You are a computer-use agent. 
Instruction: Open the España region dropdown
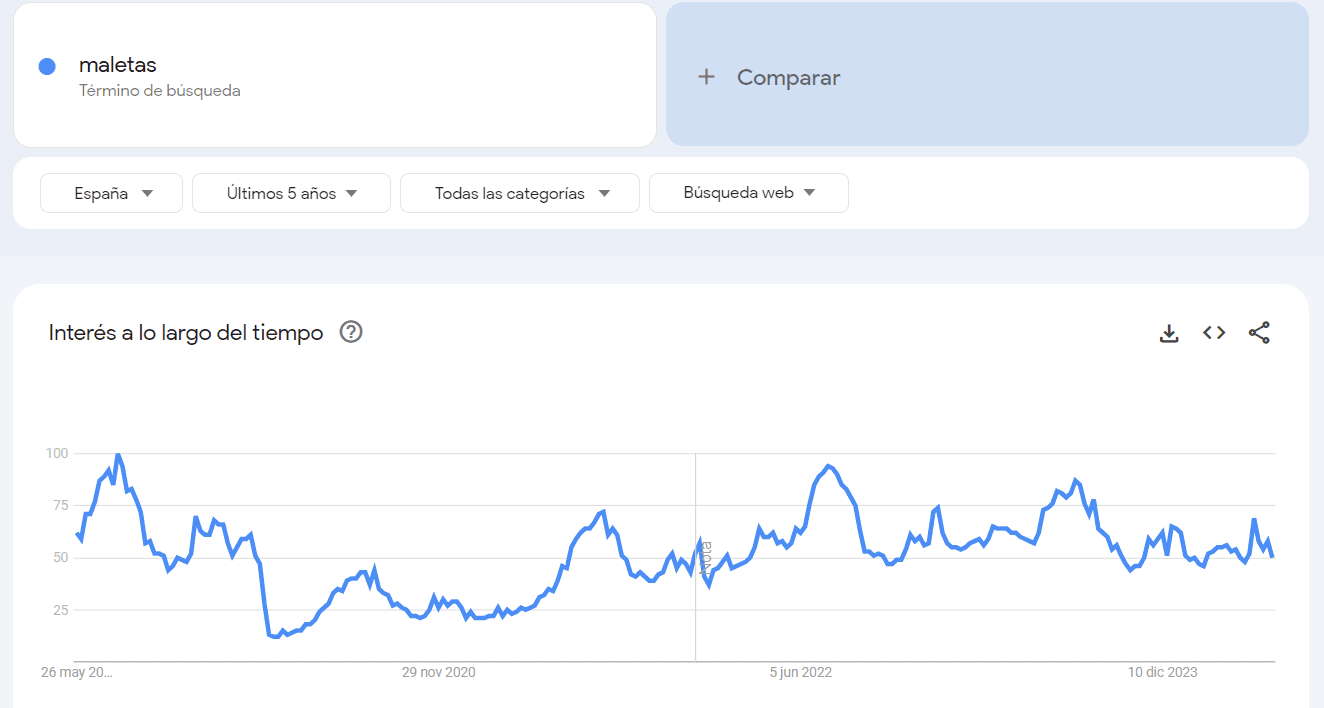coord(111,193)
